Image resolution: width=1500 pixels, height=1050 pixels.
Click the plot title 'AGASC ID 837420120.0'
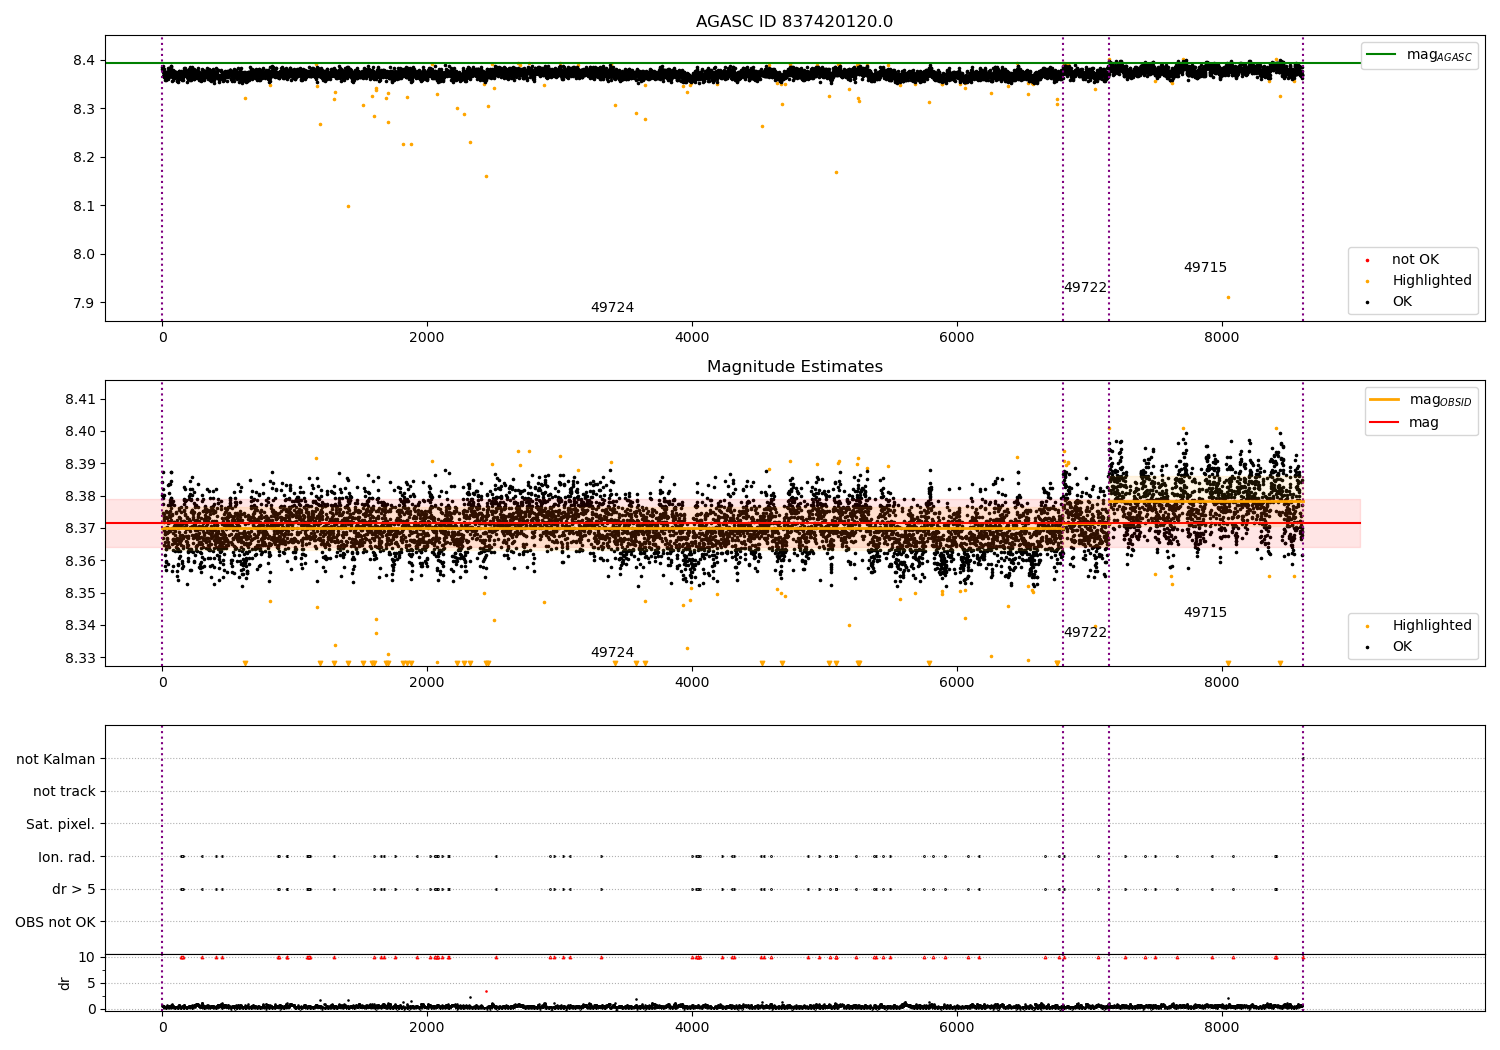(794, 22)
